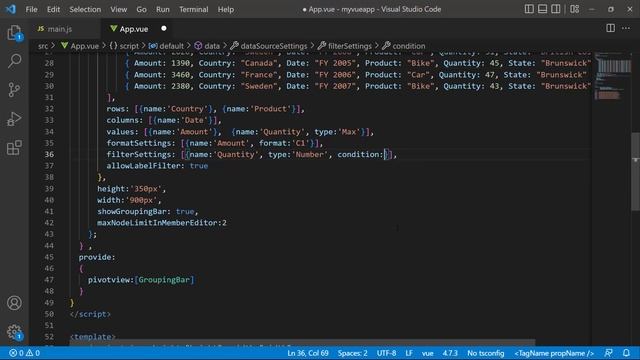The width and height of the screenshot is (640, 360).
Task: Open notifications bell in status bar
Action: point(626,353)
